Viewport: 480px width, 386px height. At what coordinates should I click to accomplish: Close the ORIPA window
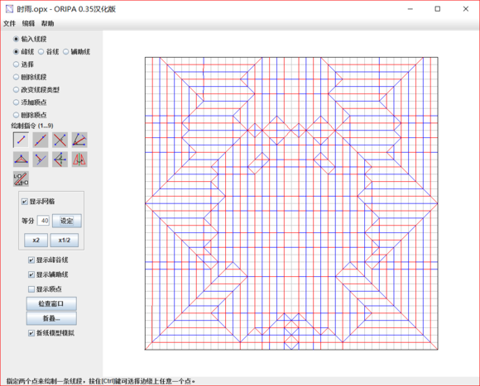(466, 9)
